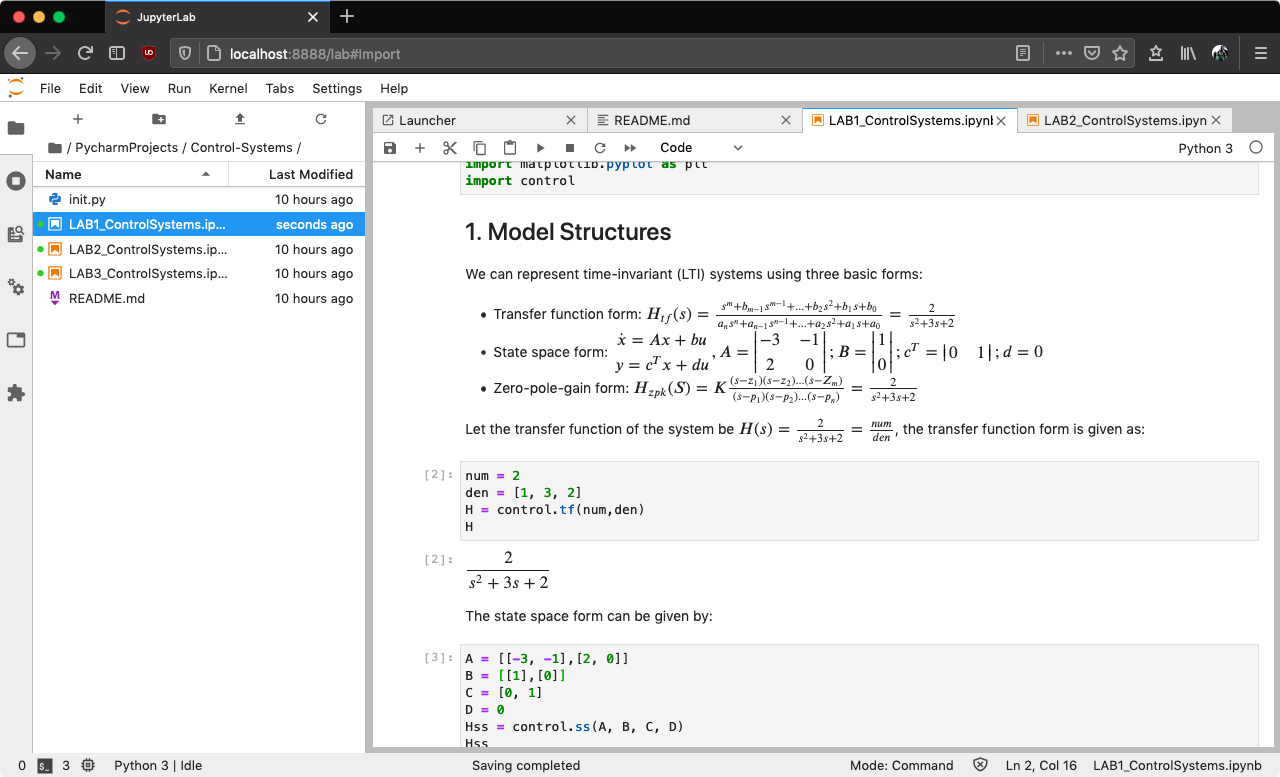
Task: Open the extension manager in the sidebar
Action: pyautogui.click(x=16, y=393)
